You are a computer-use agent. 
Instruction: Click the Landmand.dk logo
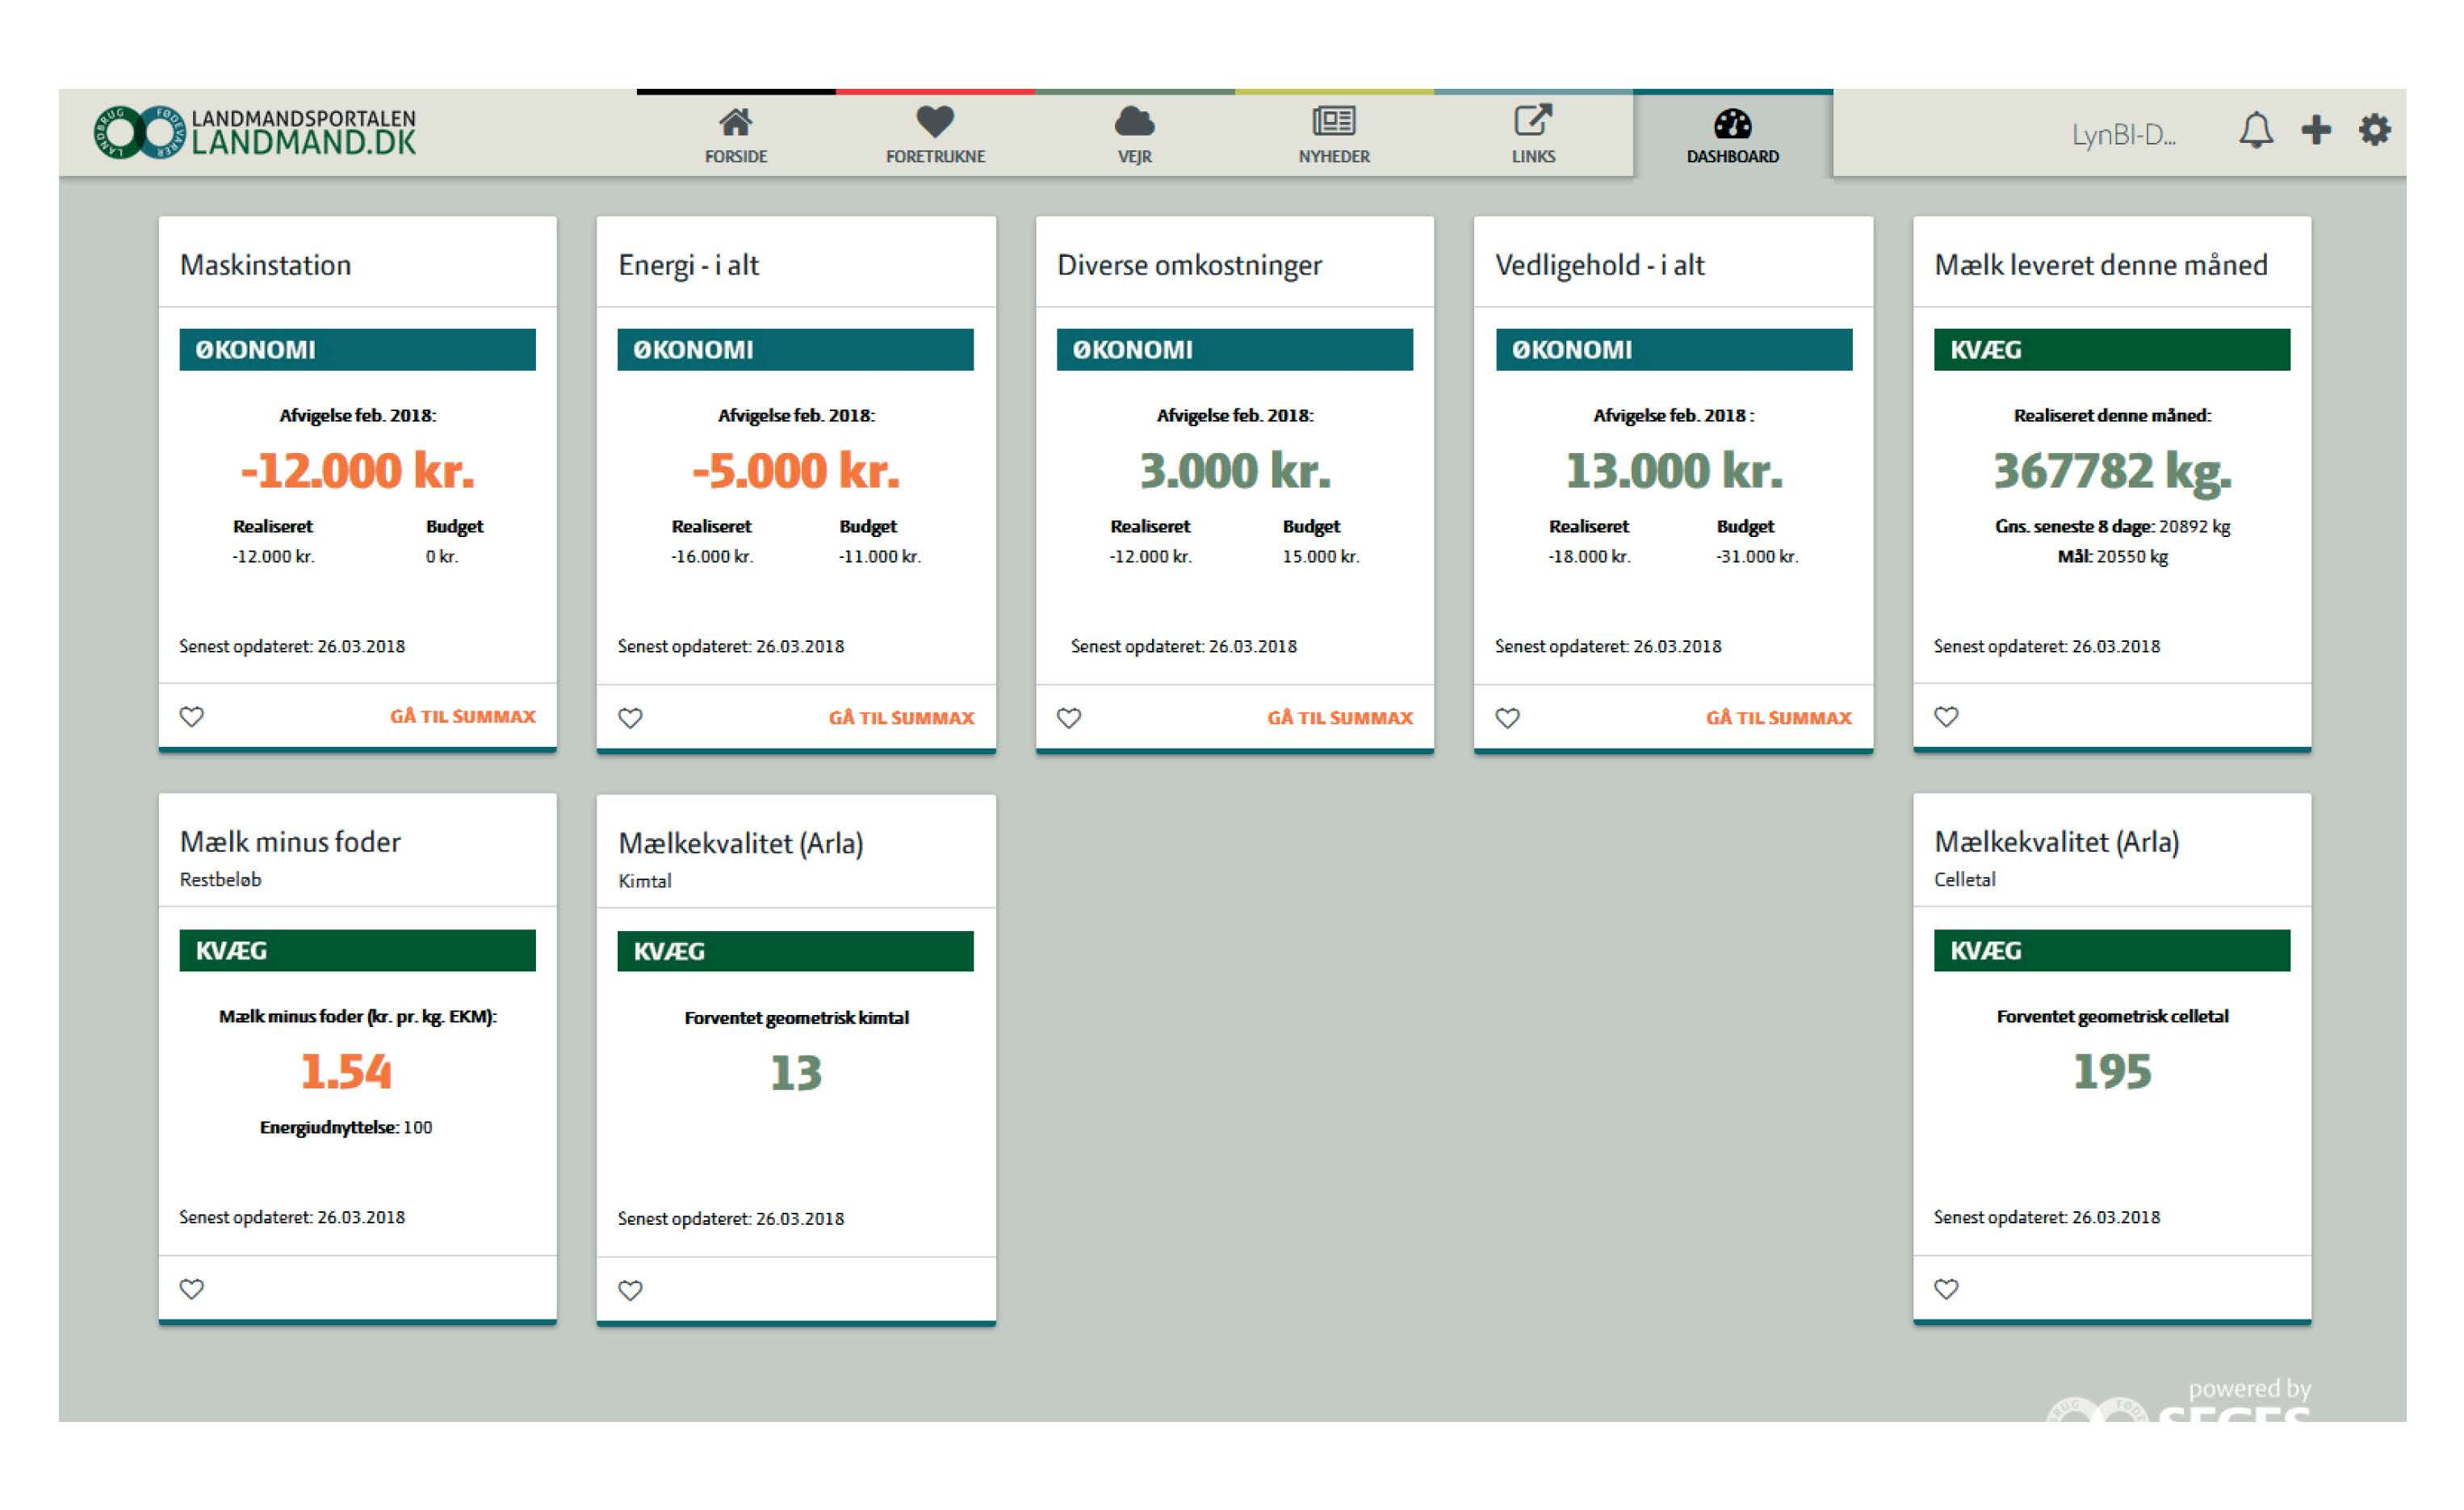pyautogui.click(x=255, y=133)
